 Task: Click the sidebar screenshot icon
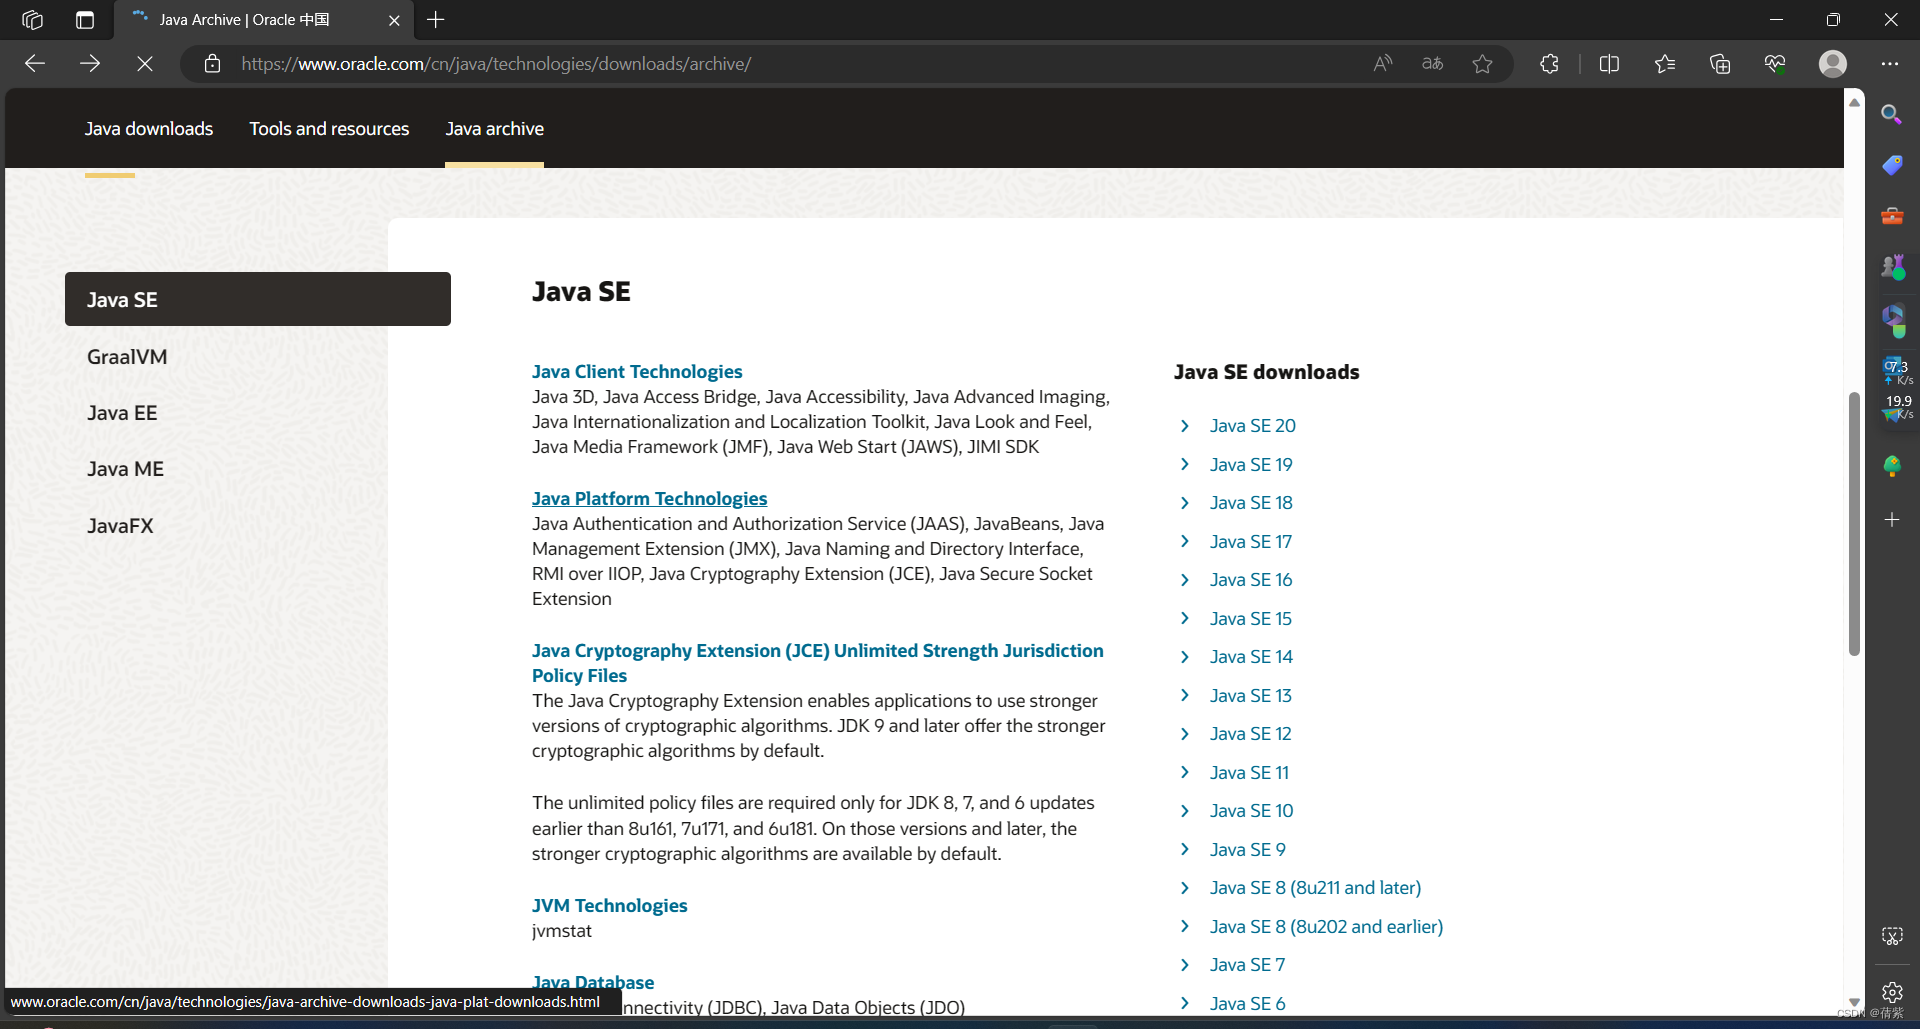coord(1892,936)
